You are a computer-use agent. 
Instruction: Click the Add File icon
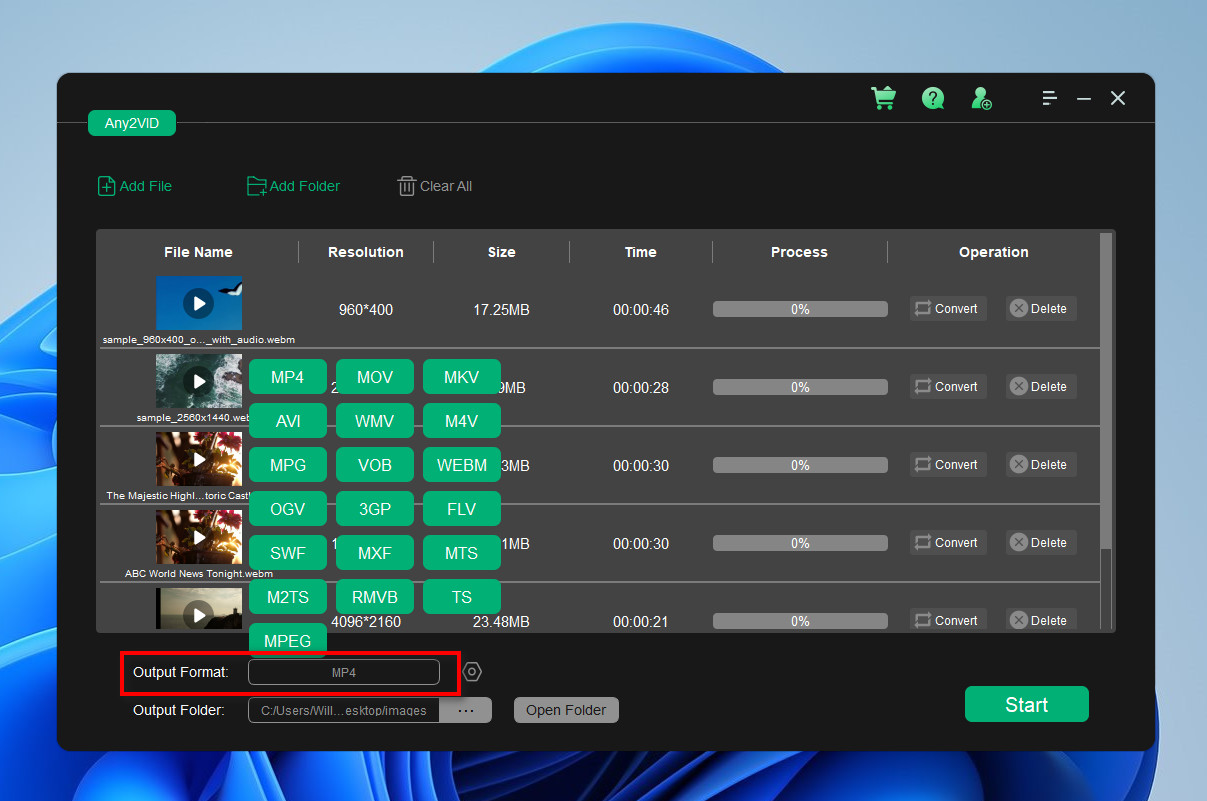106,186
